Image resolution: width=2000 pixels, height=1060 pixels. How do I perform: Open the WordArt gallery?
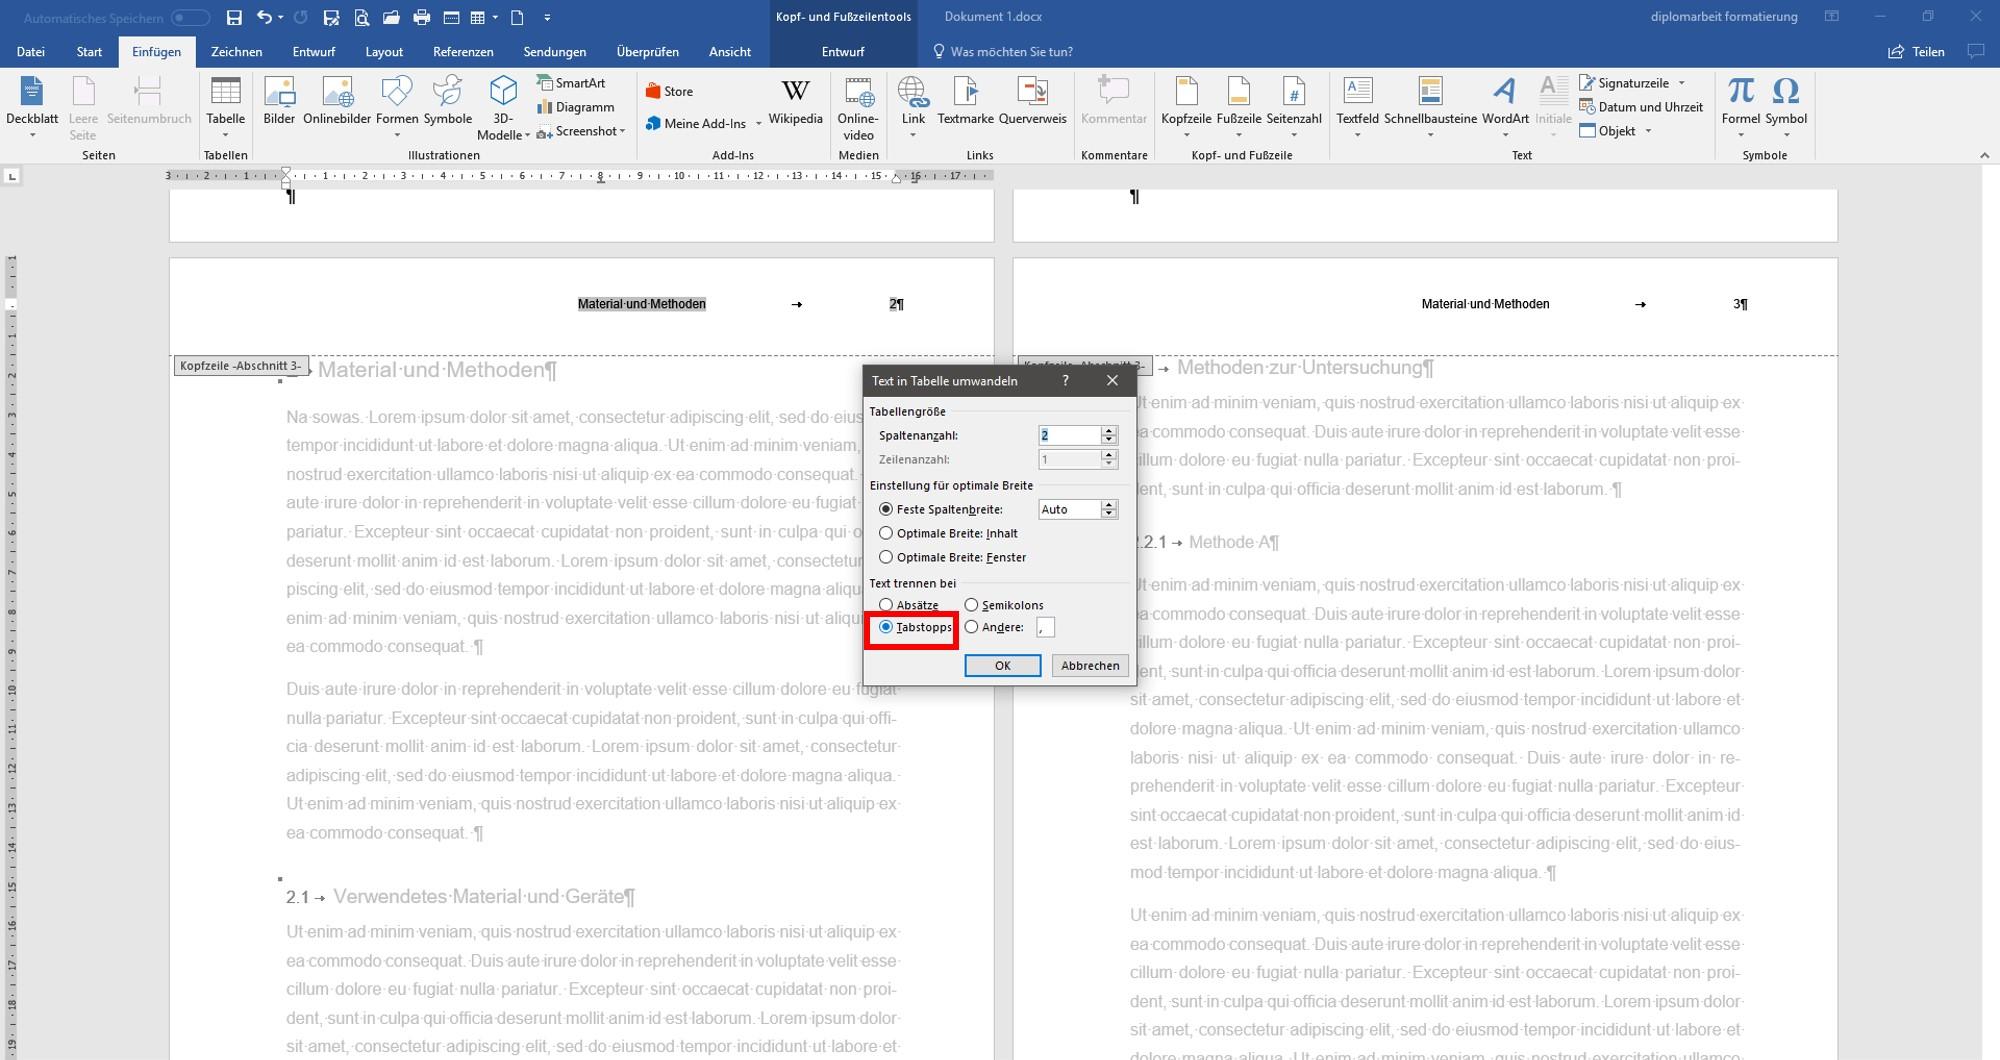(1505, 107)
